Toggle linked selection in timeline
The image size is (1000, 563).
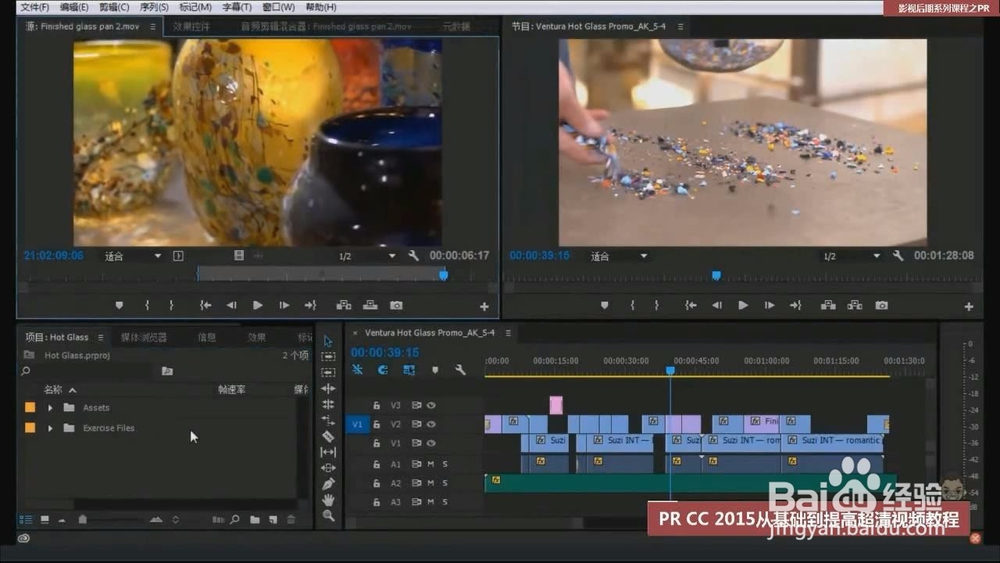pos(409,370)
